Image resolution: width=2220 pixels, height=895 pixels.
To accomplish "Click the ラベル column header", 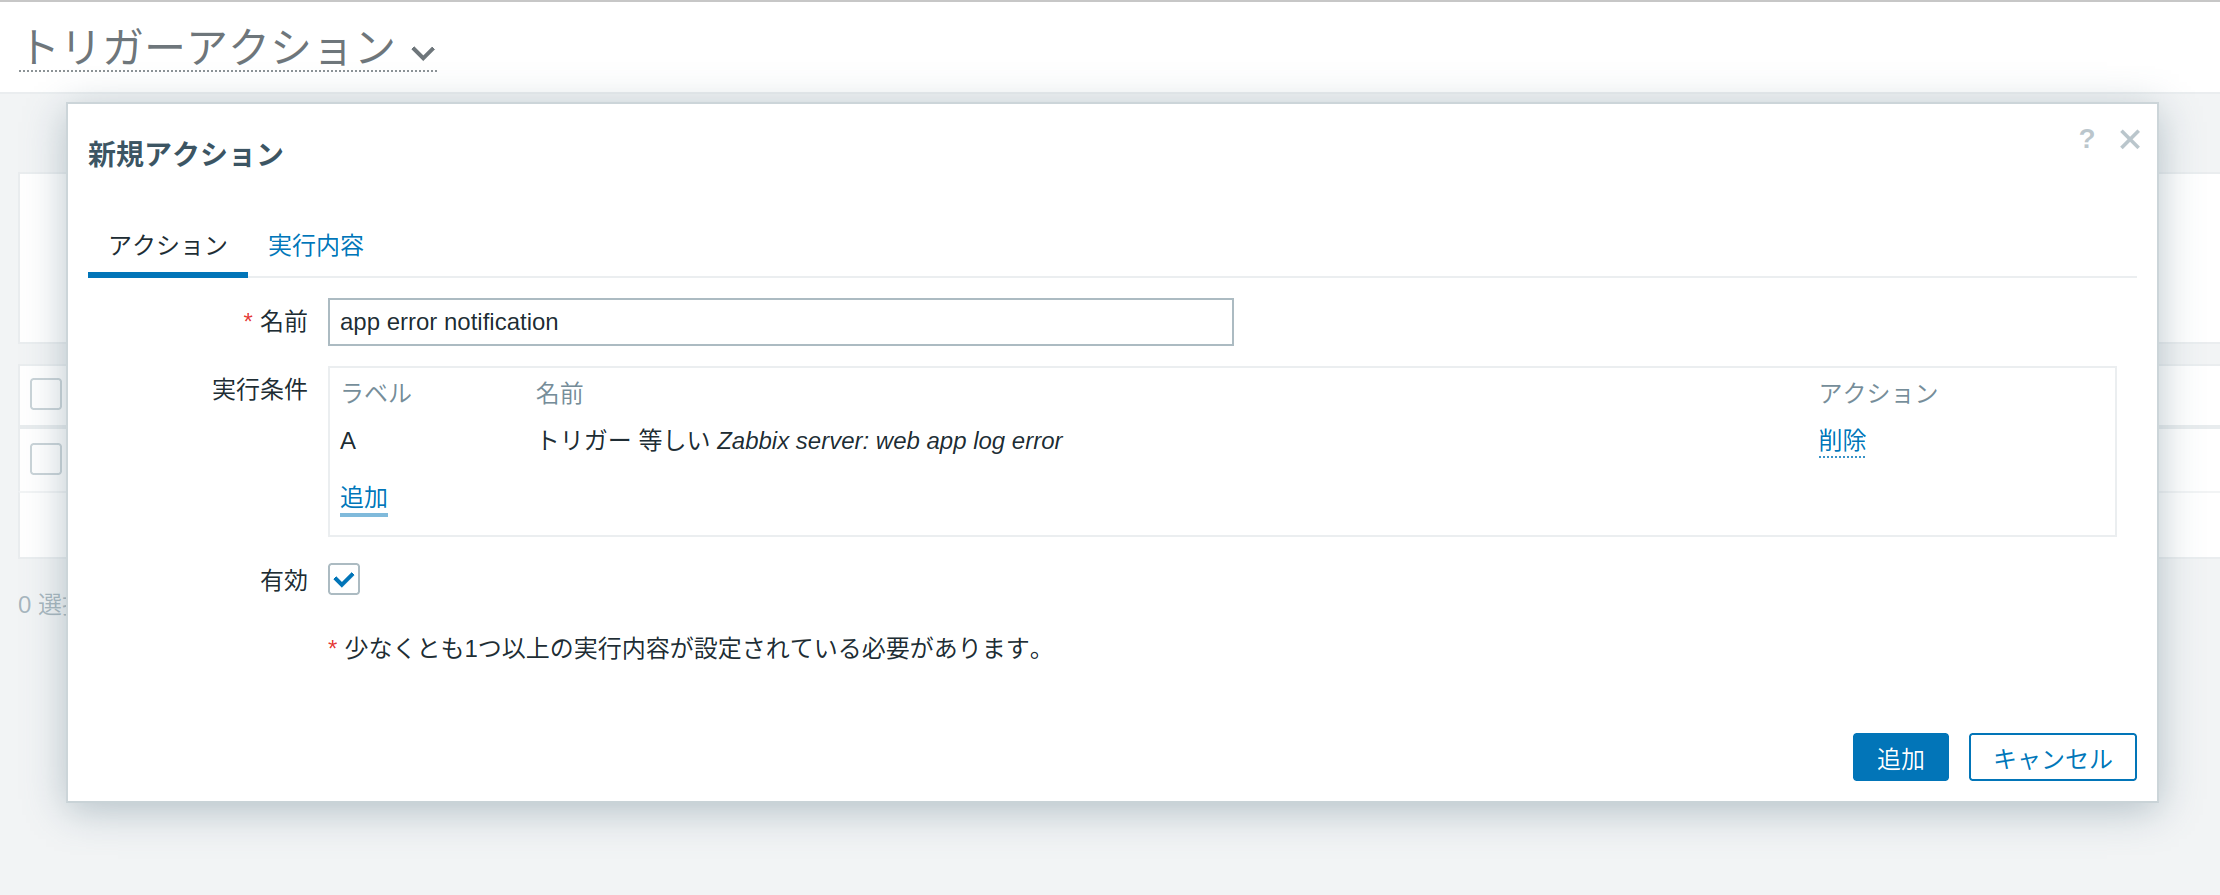I will [376, 393].
